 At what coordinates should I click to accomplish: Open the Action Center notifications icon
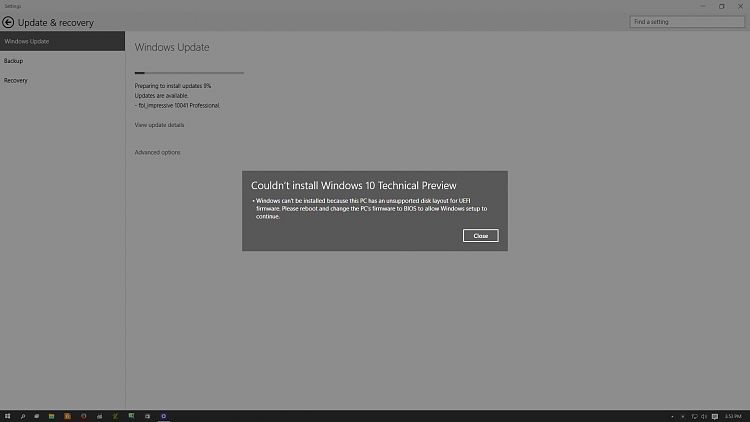click(x=715, y=417)
